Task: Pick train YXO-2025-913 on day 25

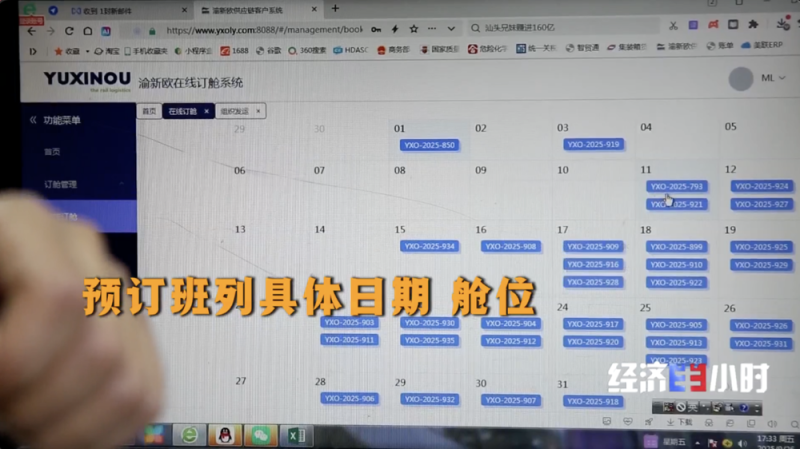Action: click(x=676, y=343)
